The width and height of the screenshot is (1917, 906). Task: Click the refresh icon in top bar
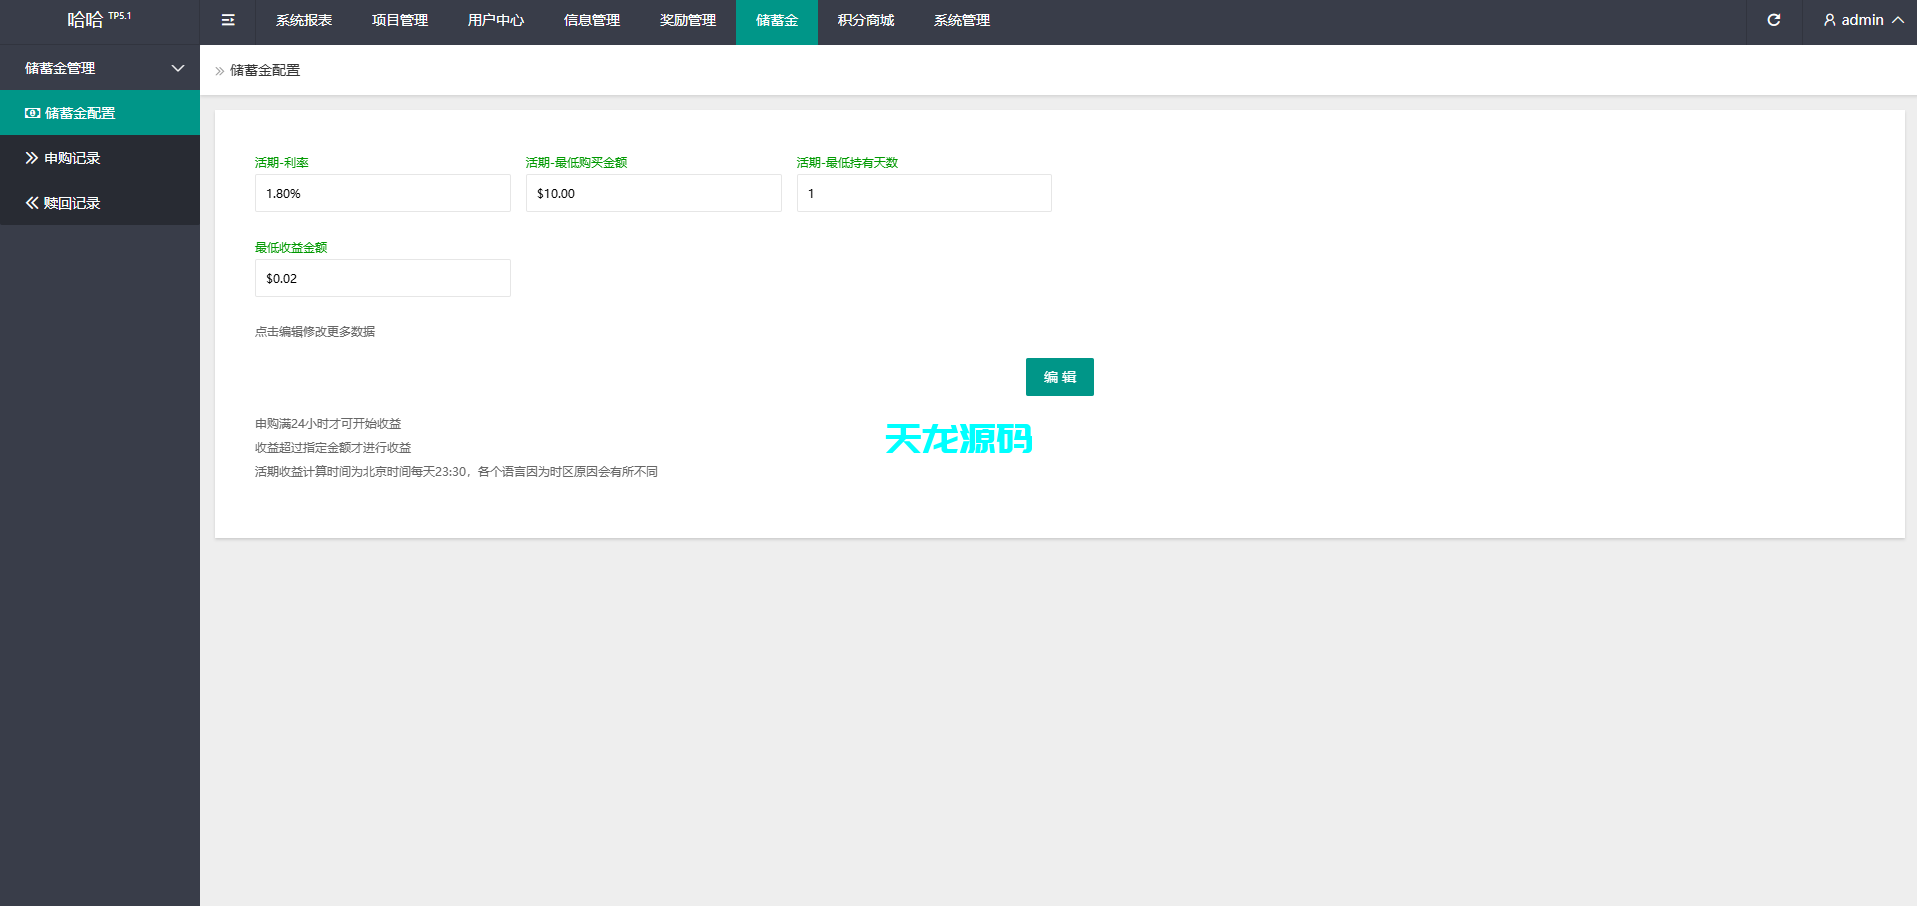click(x=1773, y=20)
